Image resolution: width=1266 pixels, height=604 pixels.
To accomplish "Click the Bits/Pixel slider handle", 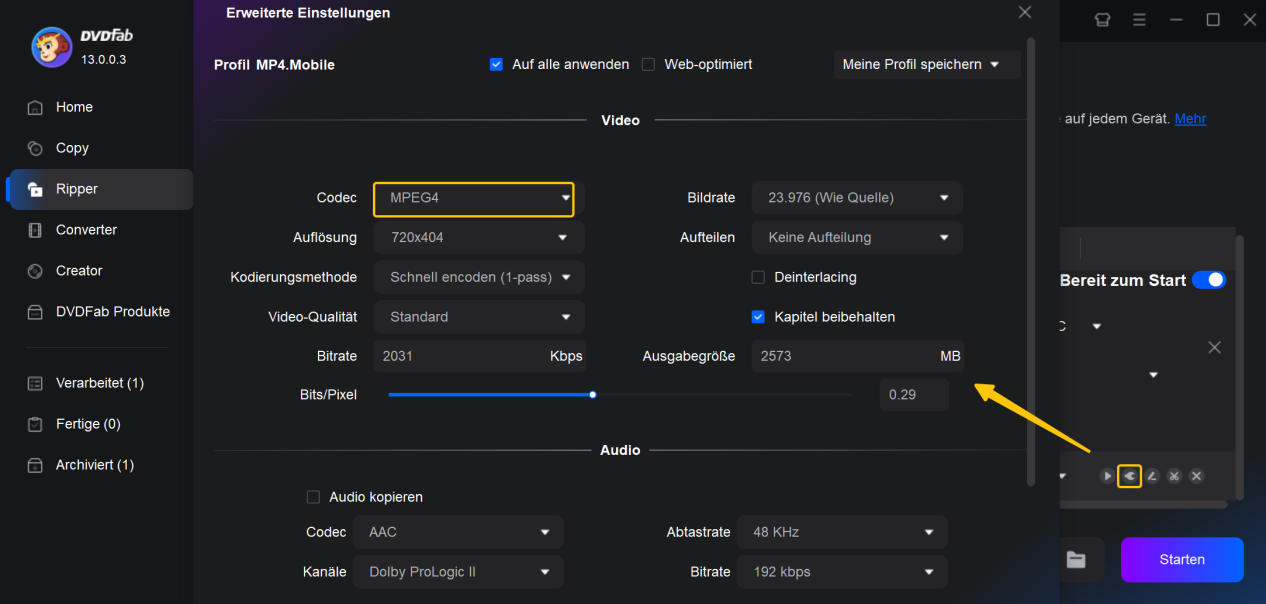I will pyautogui.click(x=593, y=395).
